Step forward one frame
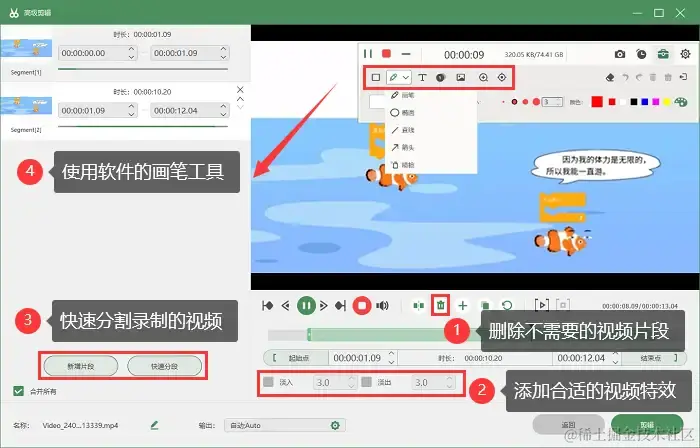700x448 pixels. click(324, 306)
